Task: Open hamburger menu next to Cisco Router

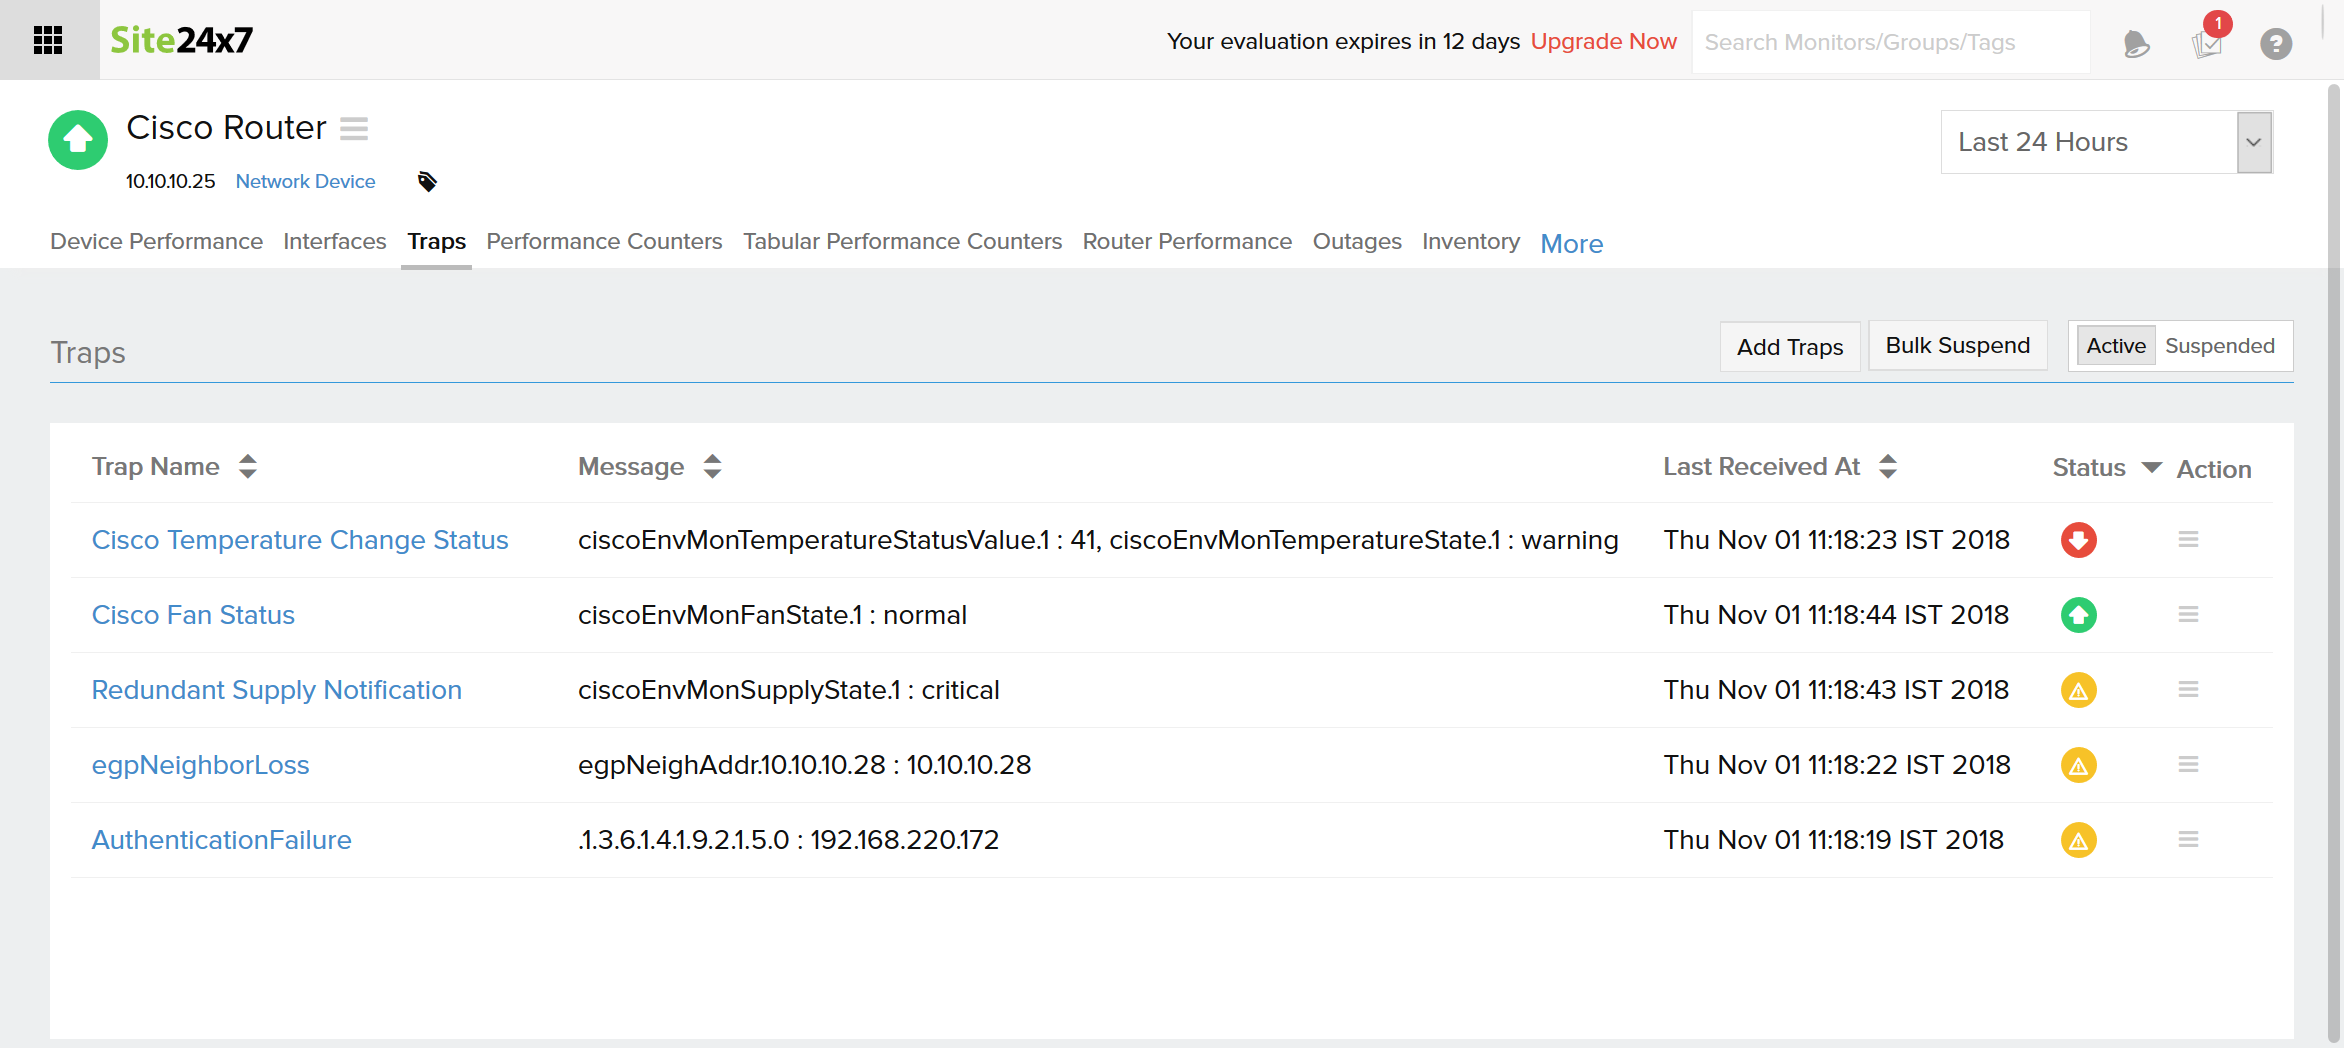Action: click(x=354, y=128)
